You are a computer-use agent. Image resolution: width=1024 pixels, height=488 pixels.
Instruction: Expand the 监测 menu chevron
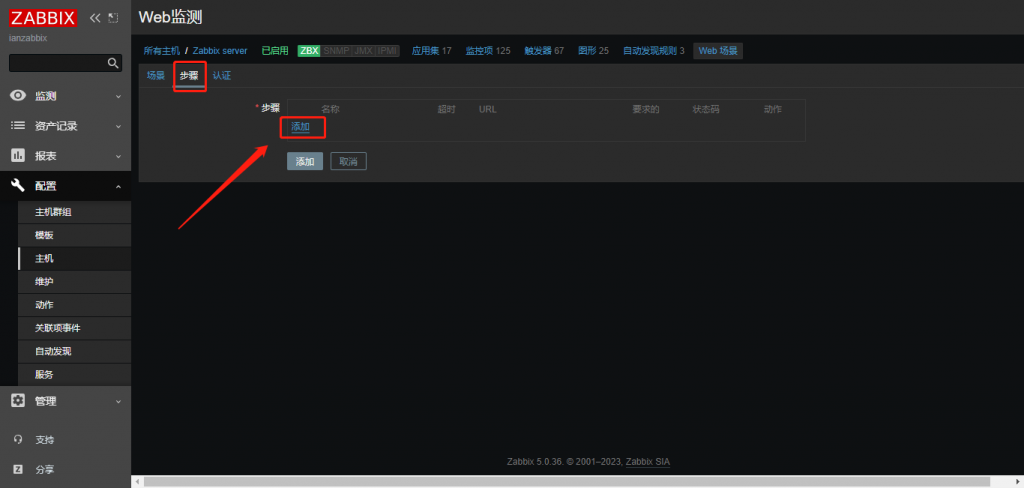118,97
